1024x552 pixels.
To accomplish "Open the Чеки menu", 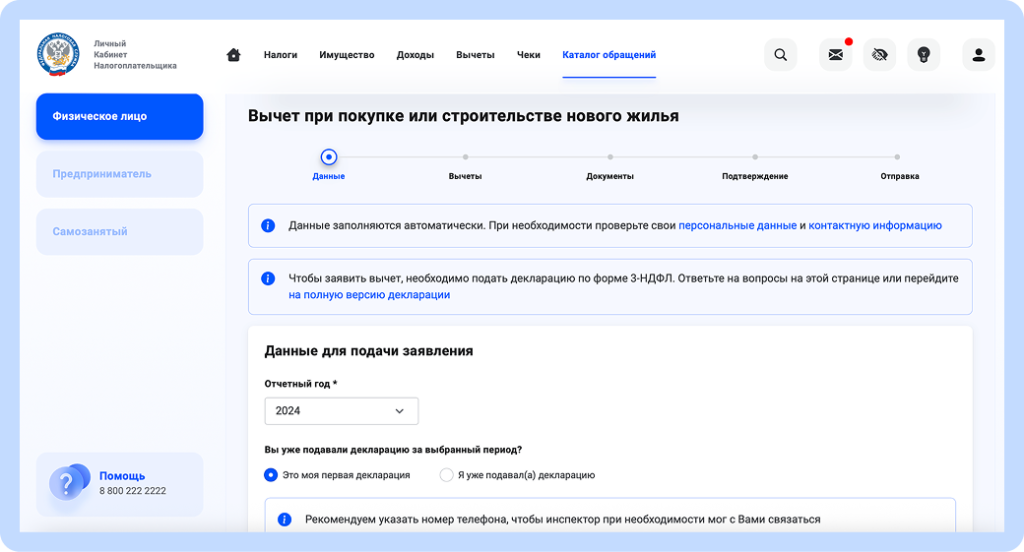I will click(x=528, y=55).
